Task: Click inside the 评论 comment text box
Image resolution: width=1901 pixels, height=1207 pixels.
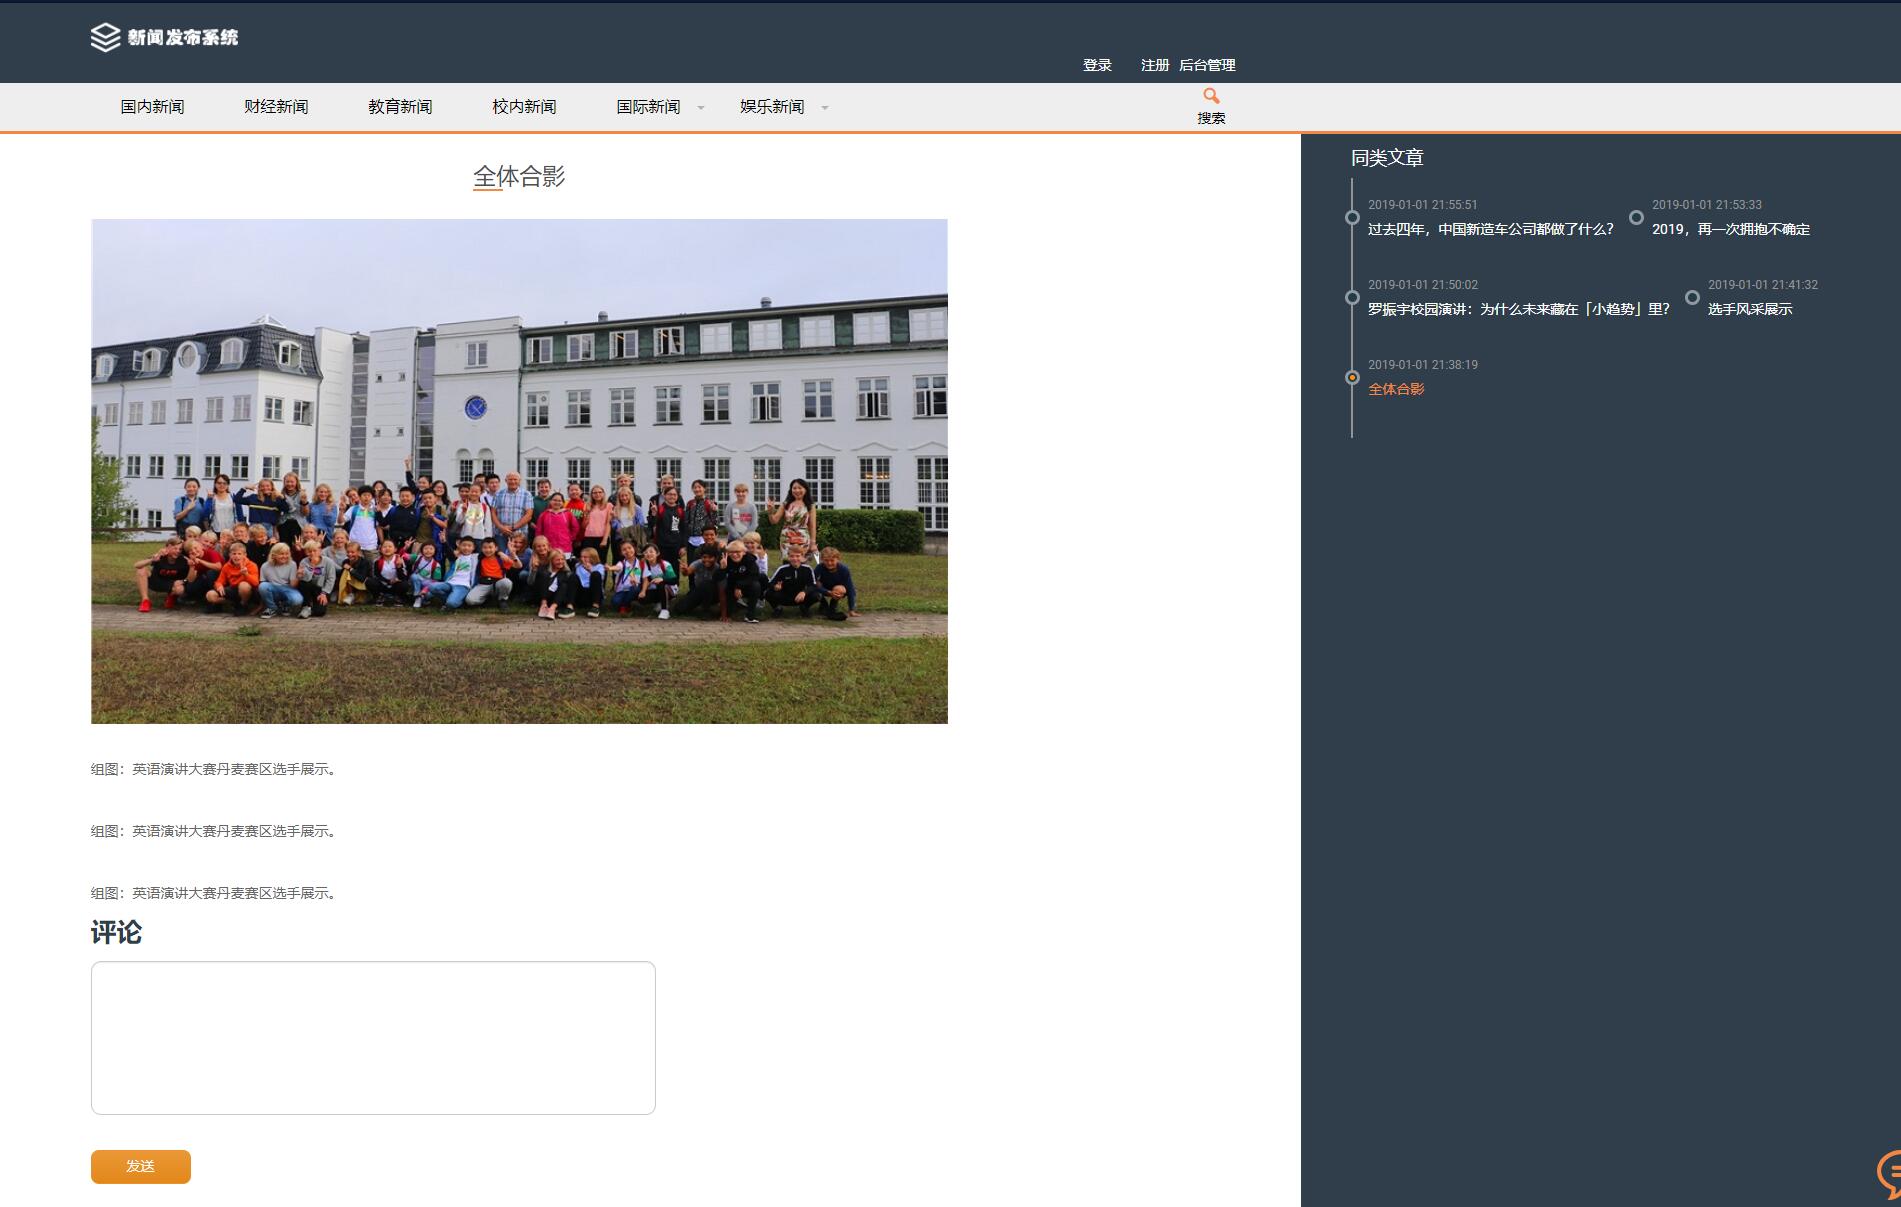Action: pos(373,1037)
